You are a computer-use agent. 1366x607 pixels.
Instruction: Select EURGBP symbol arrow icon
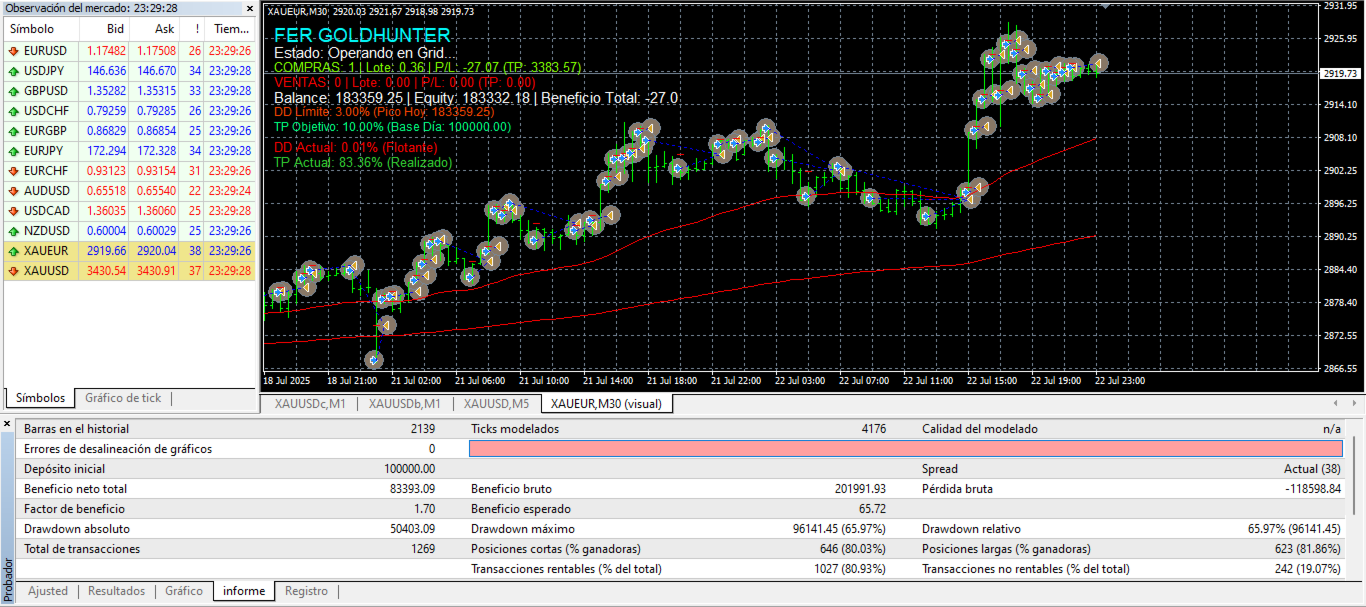(13, 131)
